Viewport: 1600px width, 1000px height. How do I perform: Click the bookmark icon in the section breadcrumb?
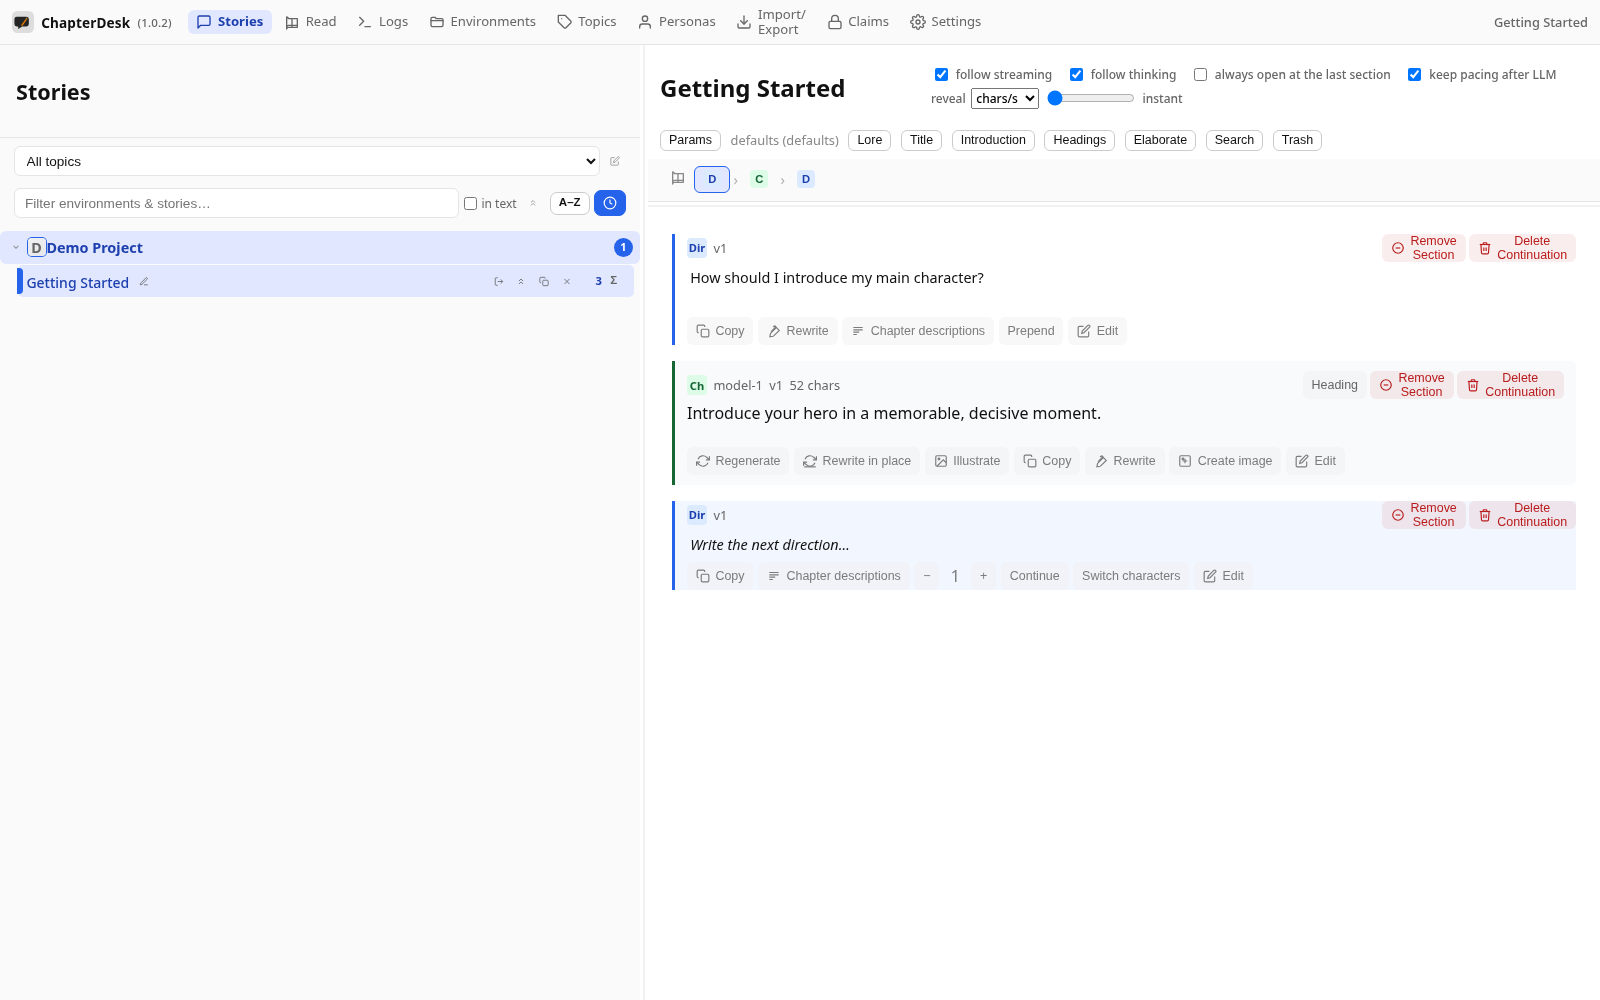pyautogui.click(x=678, y=179)
